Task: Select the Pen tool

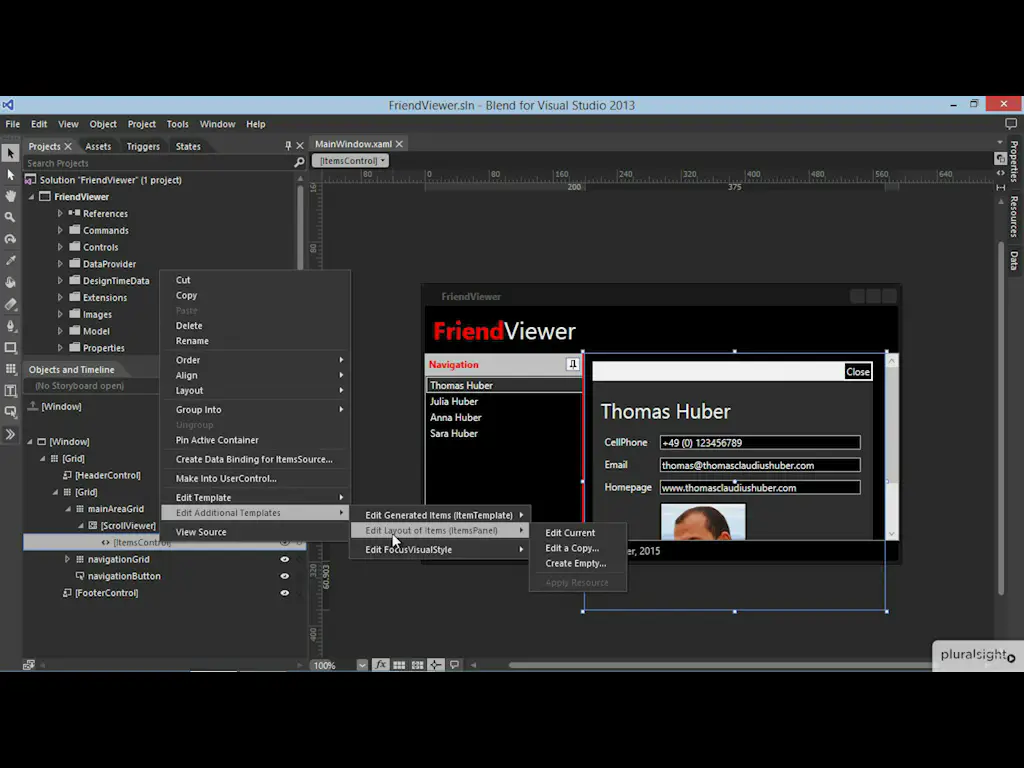Action: click(x=10, y=326)
